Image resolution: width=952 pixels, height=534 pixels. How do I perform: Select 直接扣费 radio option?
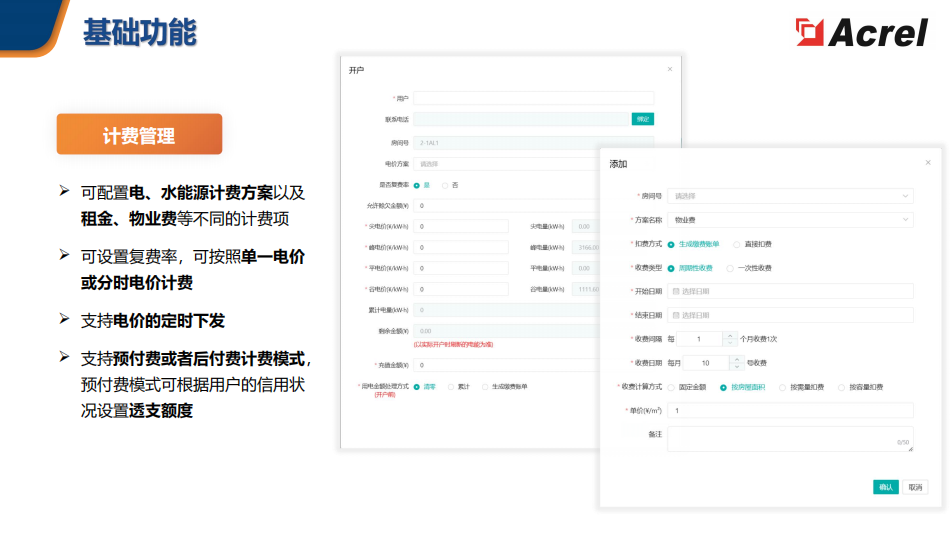click(x=752, y=245)
